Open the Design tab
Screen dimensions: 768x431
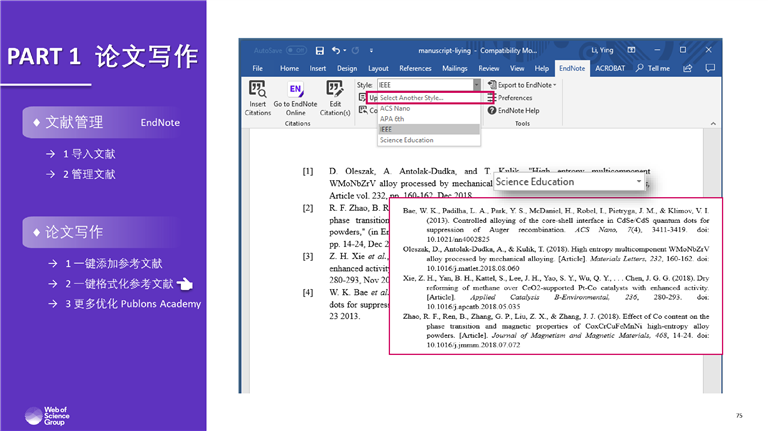coord(347,69)
